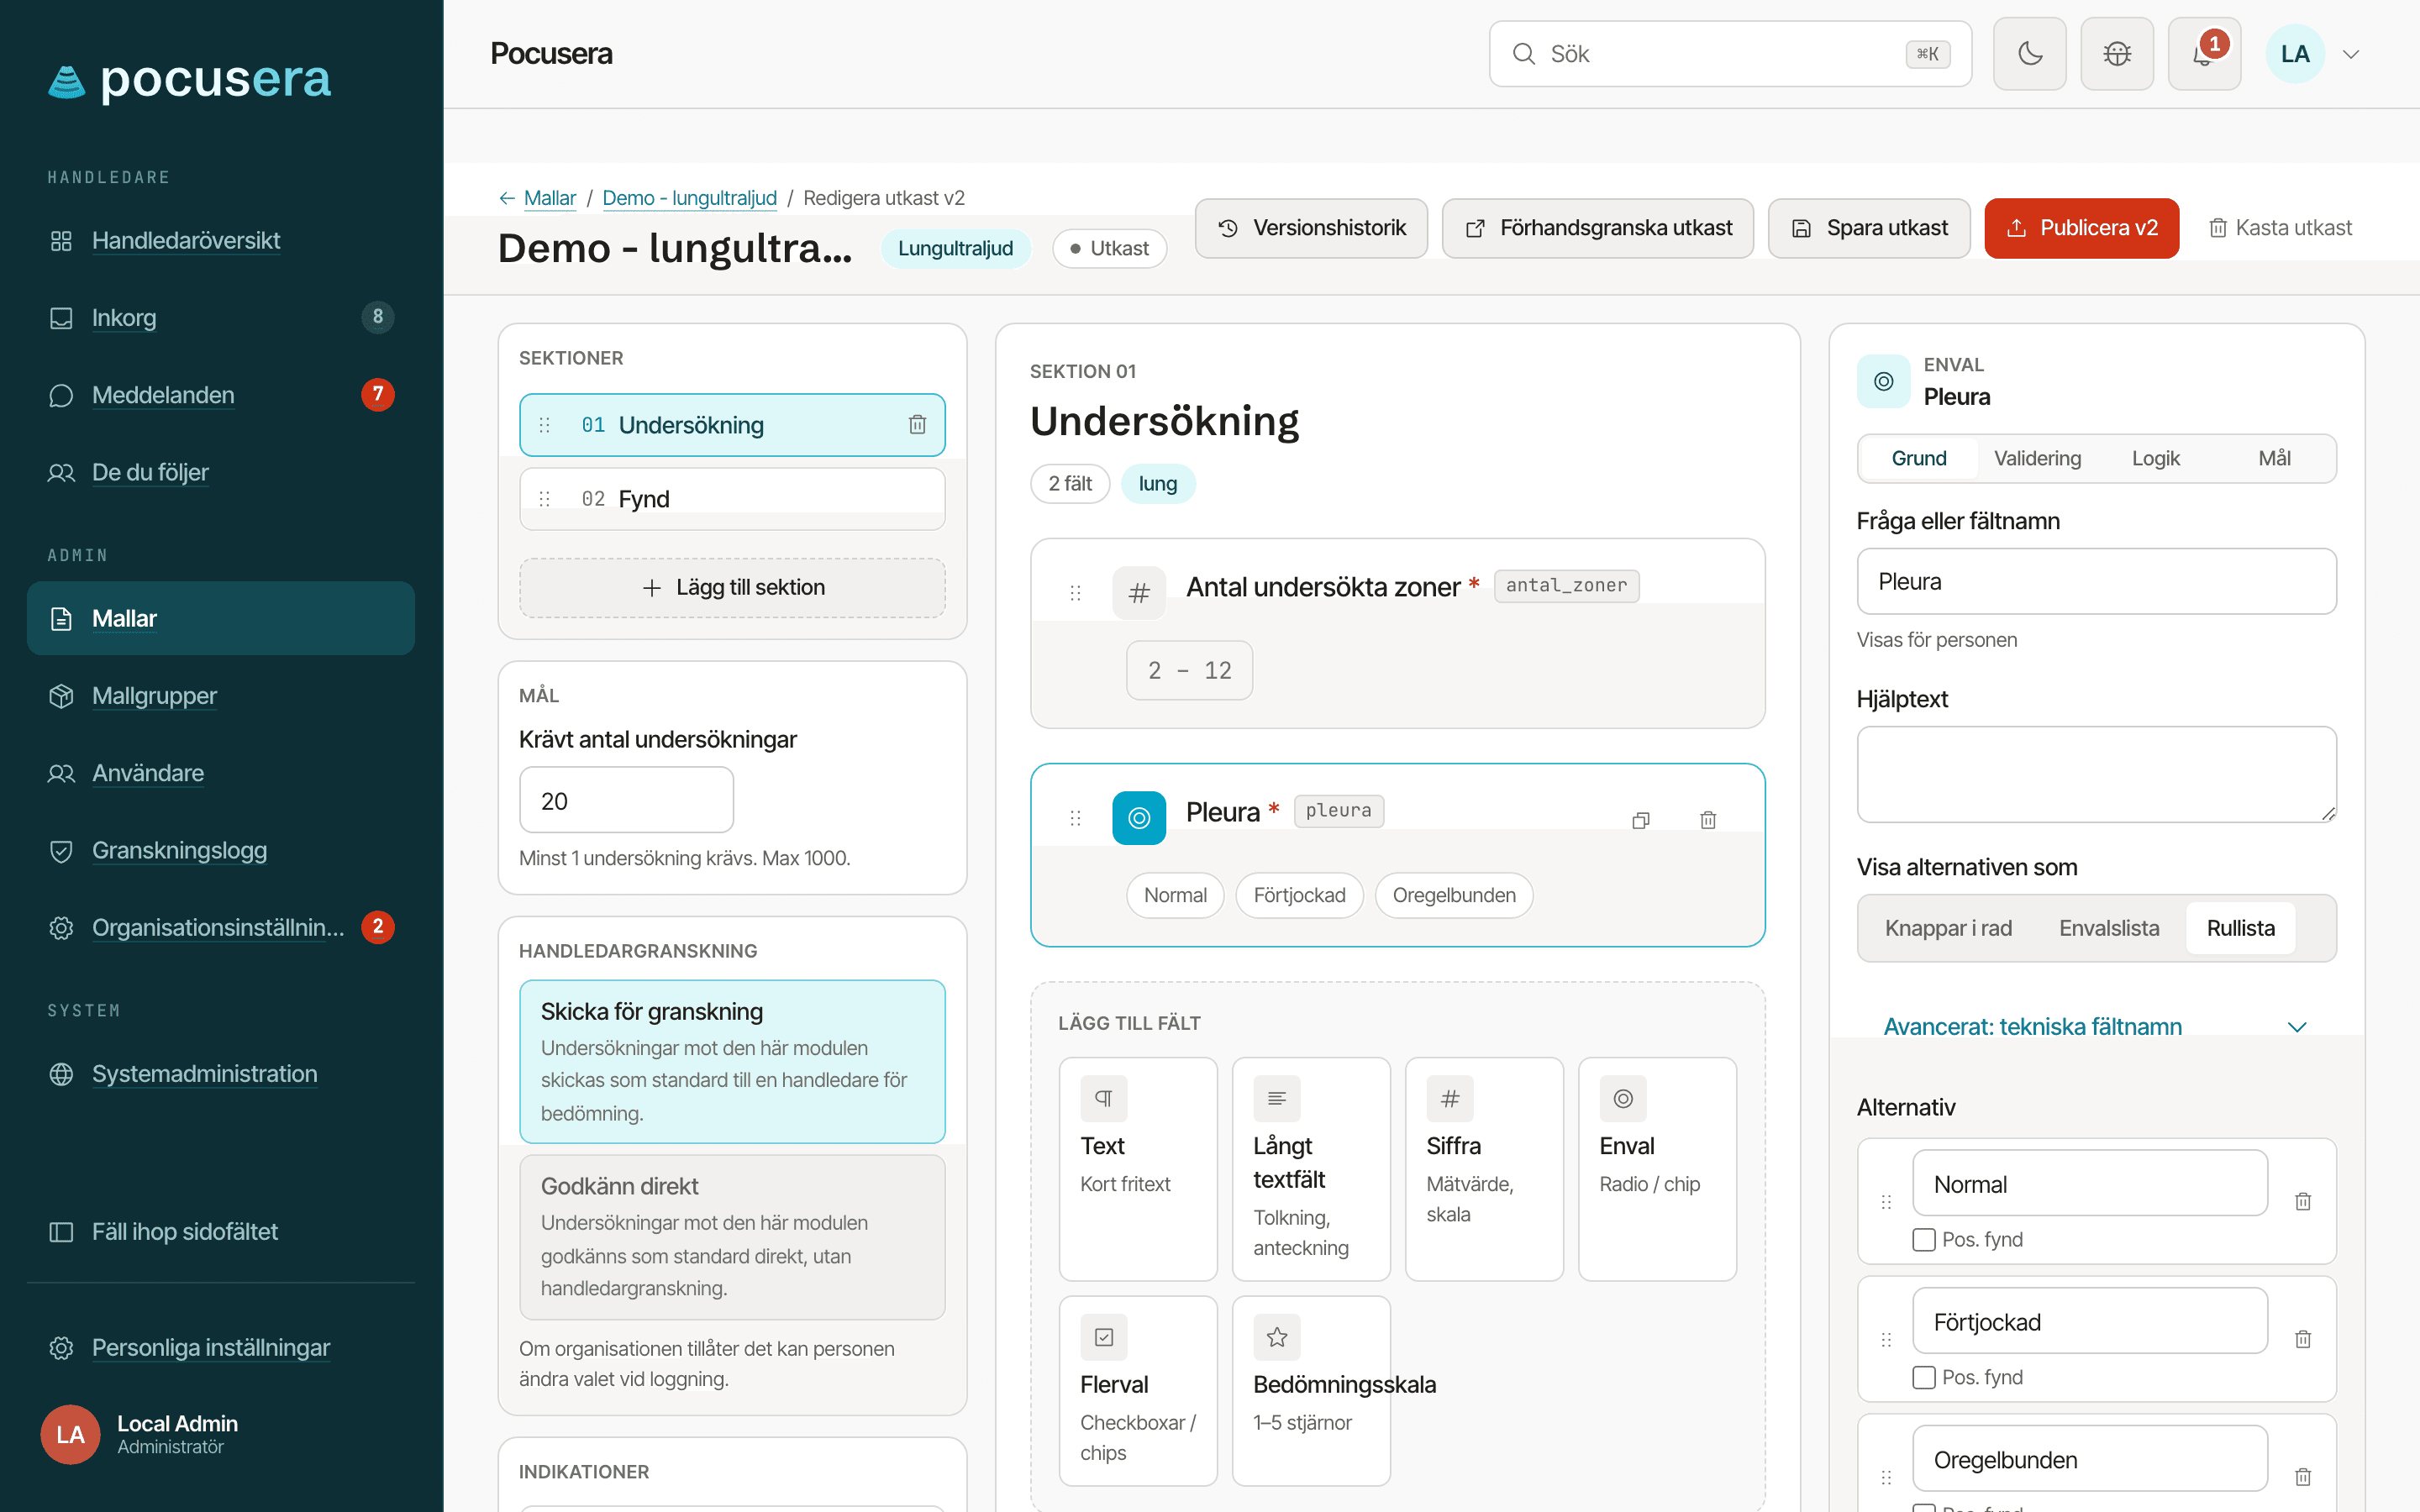Open the Grund tab
Image resolution: width=2420 pixels, height=1512 pixels.
point(1918,458)
